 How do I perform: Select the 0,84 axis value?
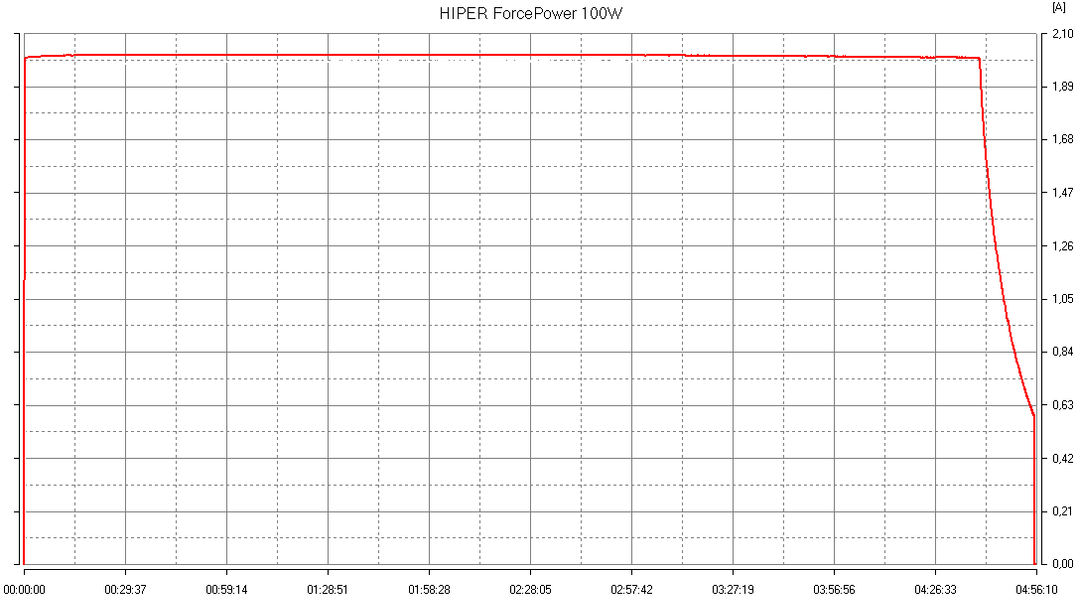pos(1062,352)
